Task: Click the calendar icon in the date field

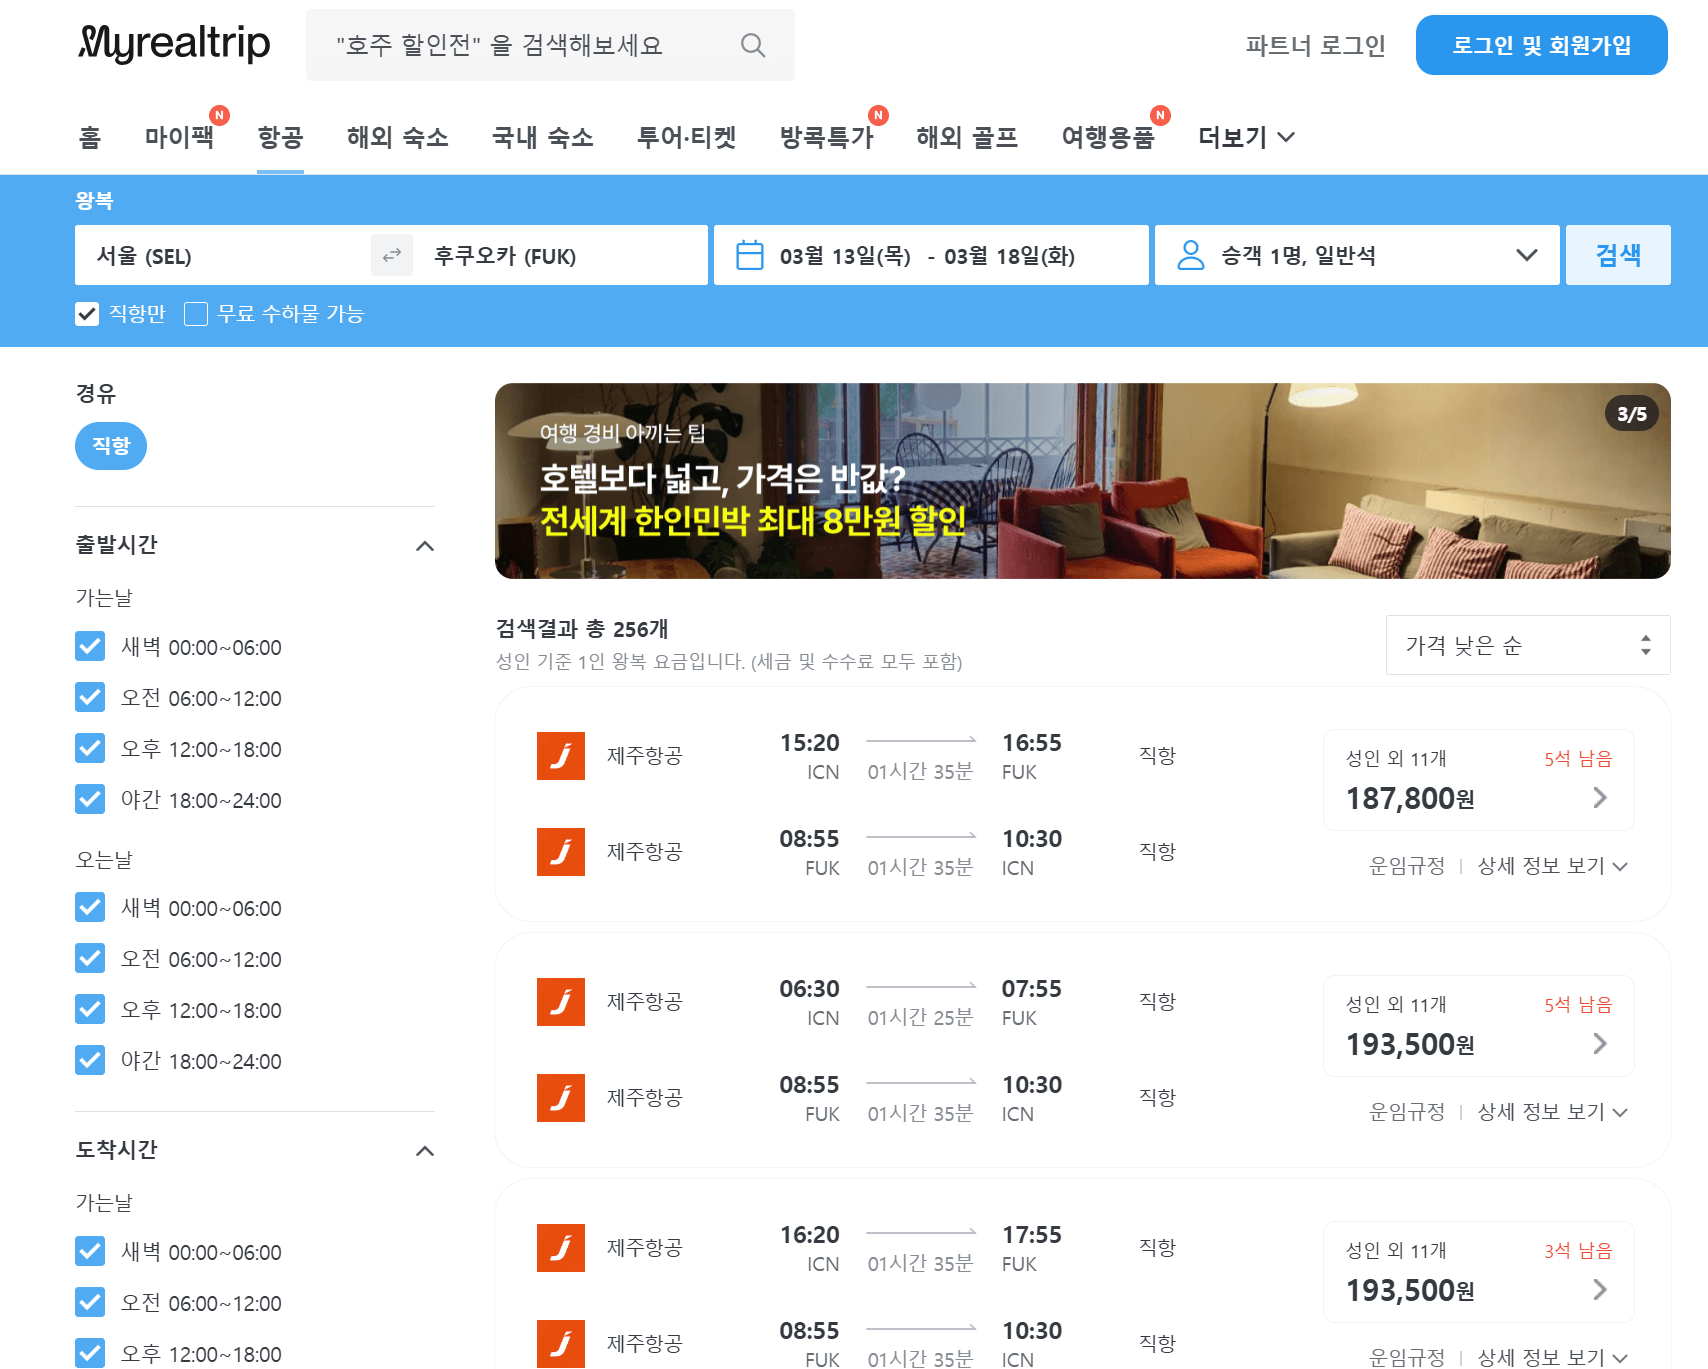Action: click(x=750, y=255)
